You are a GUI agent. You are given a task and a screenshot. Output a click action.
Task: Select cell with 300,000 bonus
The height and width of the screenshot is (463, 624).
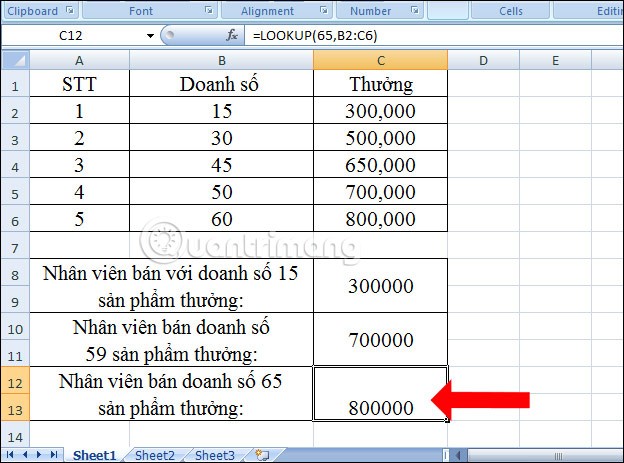coord(380,110)
